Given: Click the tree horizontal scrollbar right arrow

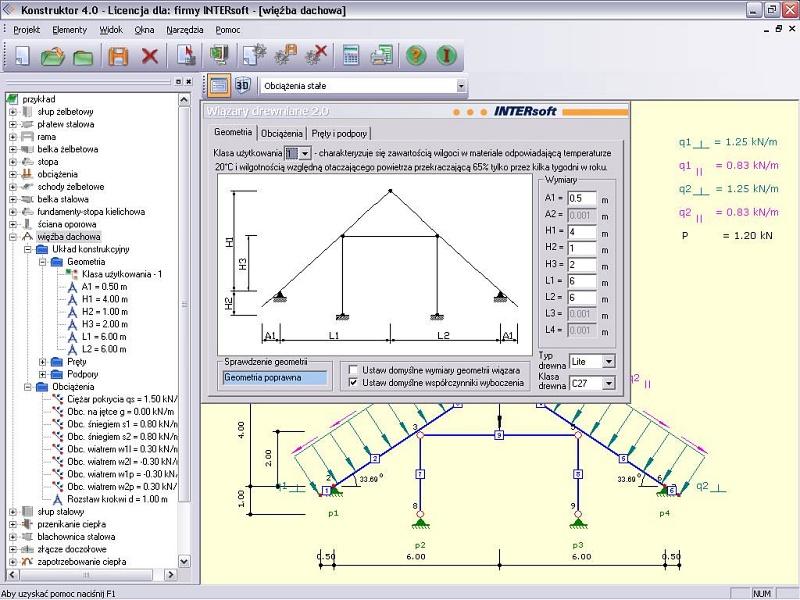Looking at the screenshot, I should (170, 574).
